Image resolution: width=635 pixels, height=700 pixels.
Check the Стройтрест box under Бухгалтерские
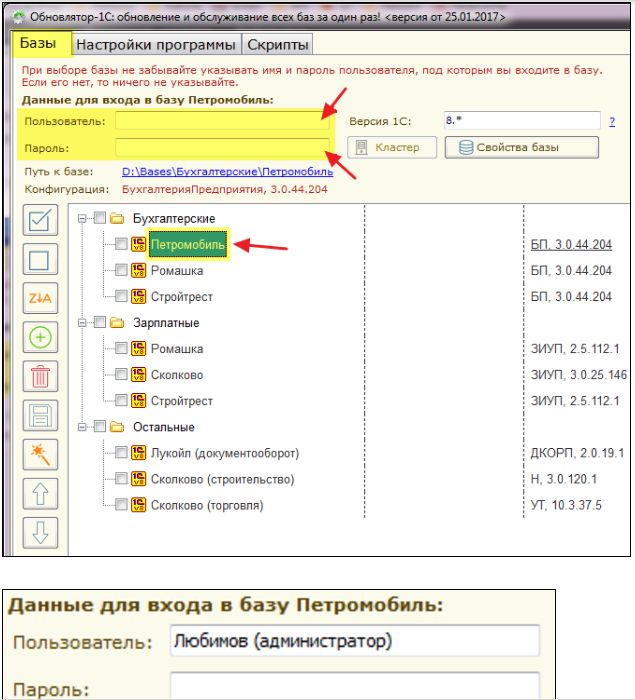(x=121, y=296)
